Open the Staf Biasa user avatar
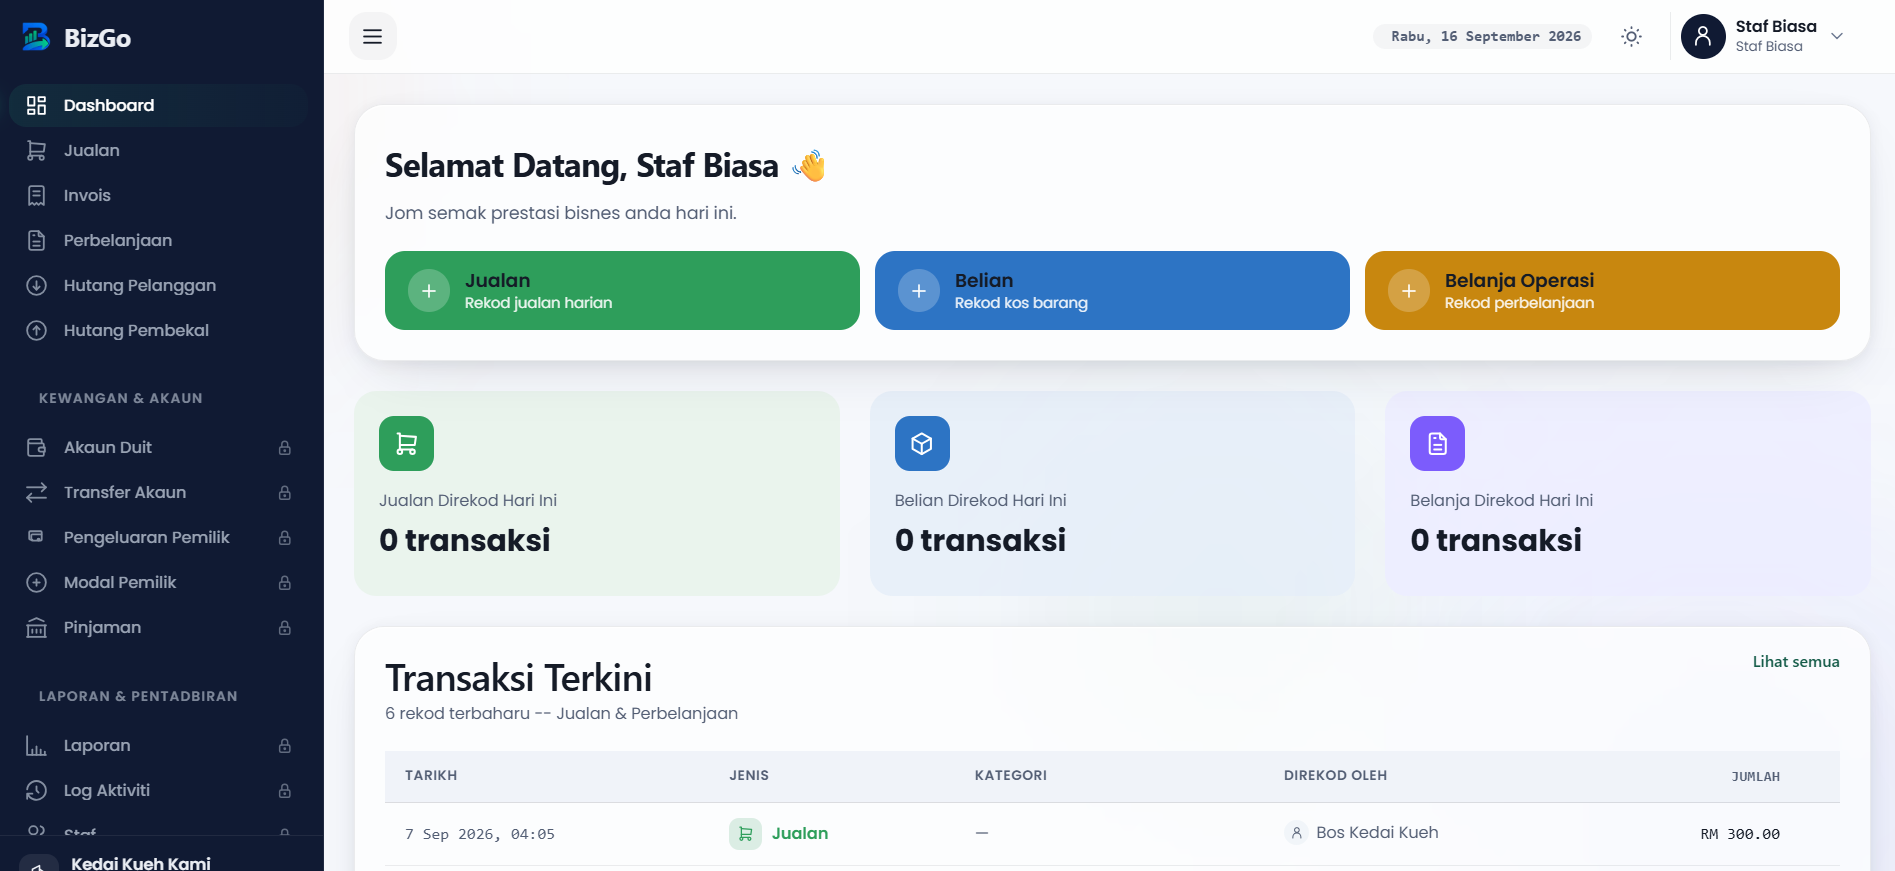This screenshot has height=871, width=1895. 1703,37
